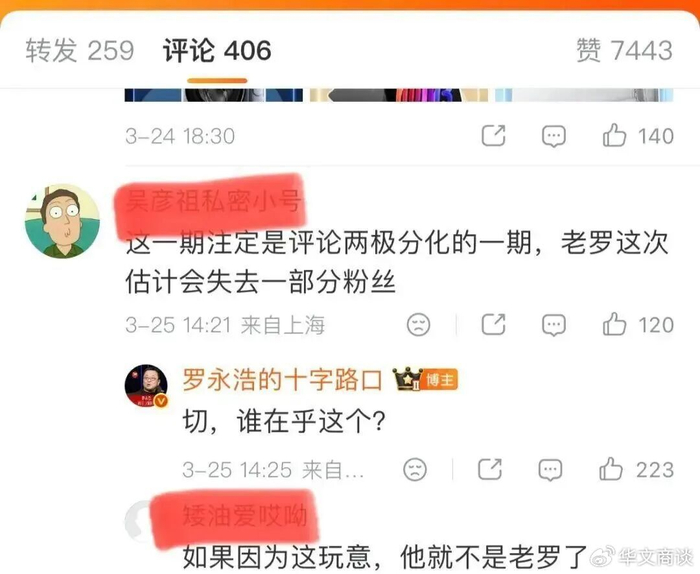
Task: Tap the sad face on 14:21 comment
Action: (x=419, y=324)
